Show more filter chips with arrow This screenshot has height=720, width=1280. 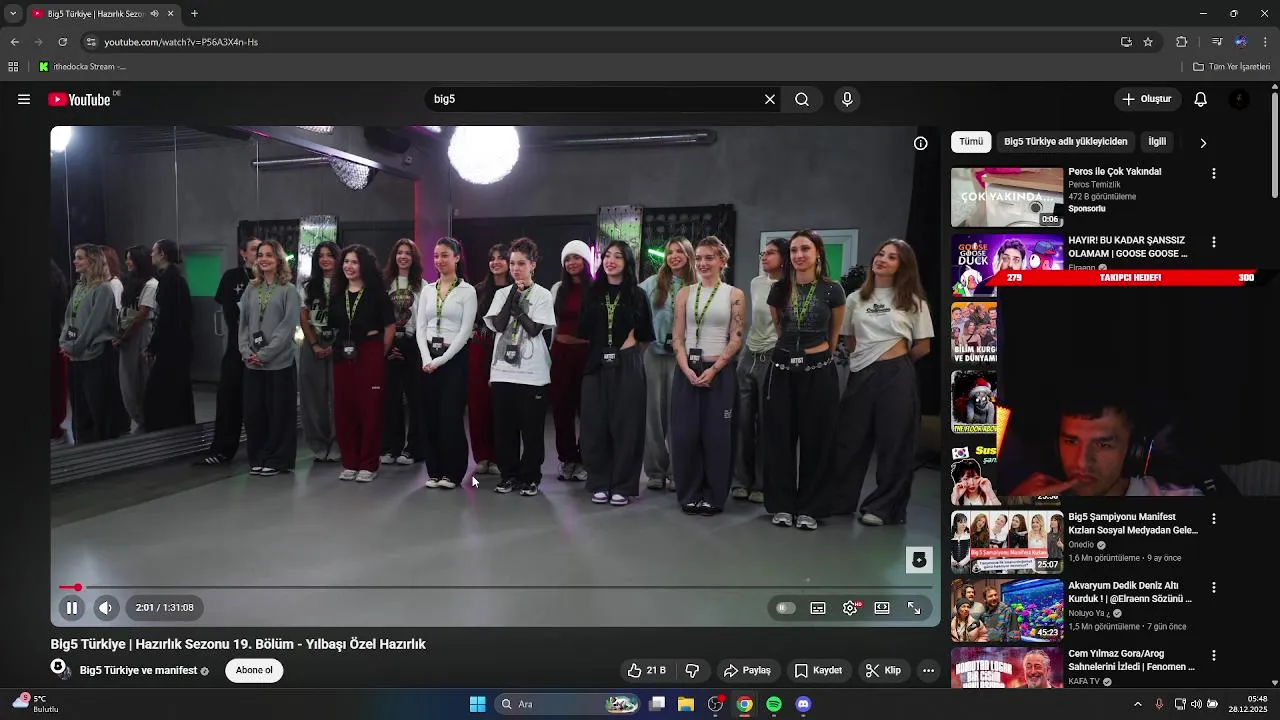[x=1203, y=143]
